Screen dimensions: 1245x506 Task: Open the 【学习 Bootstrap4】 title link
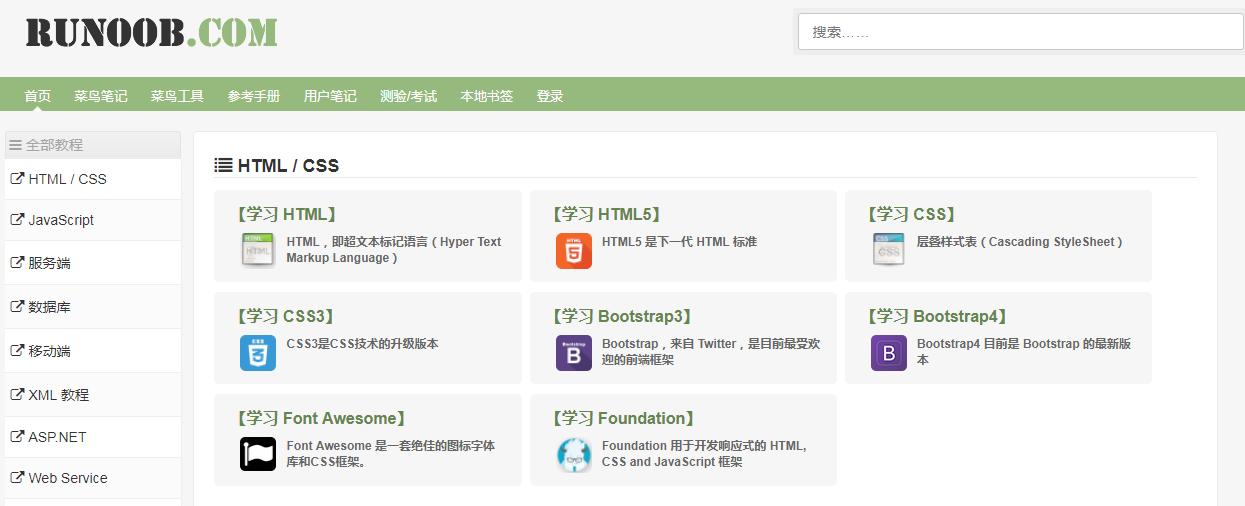click(x=938, y=316)
